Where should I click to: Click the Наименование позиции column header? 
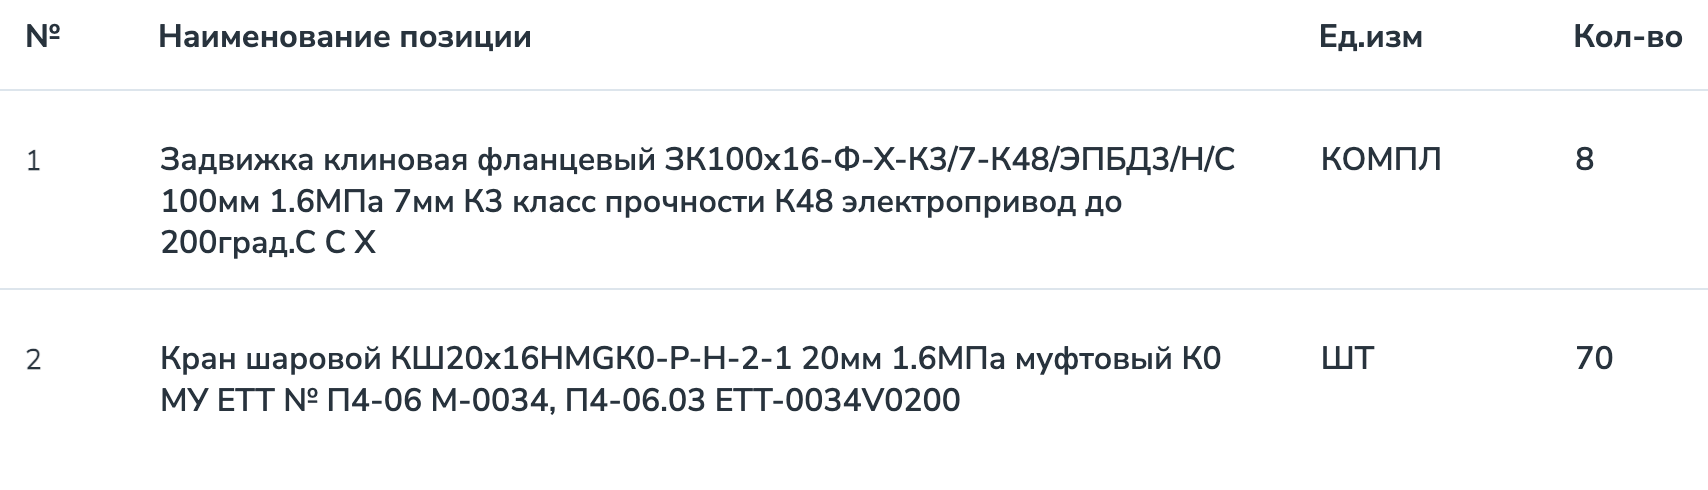345,38
